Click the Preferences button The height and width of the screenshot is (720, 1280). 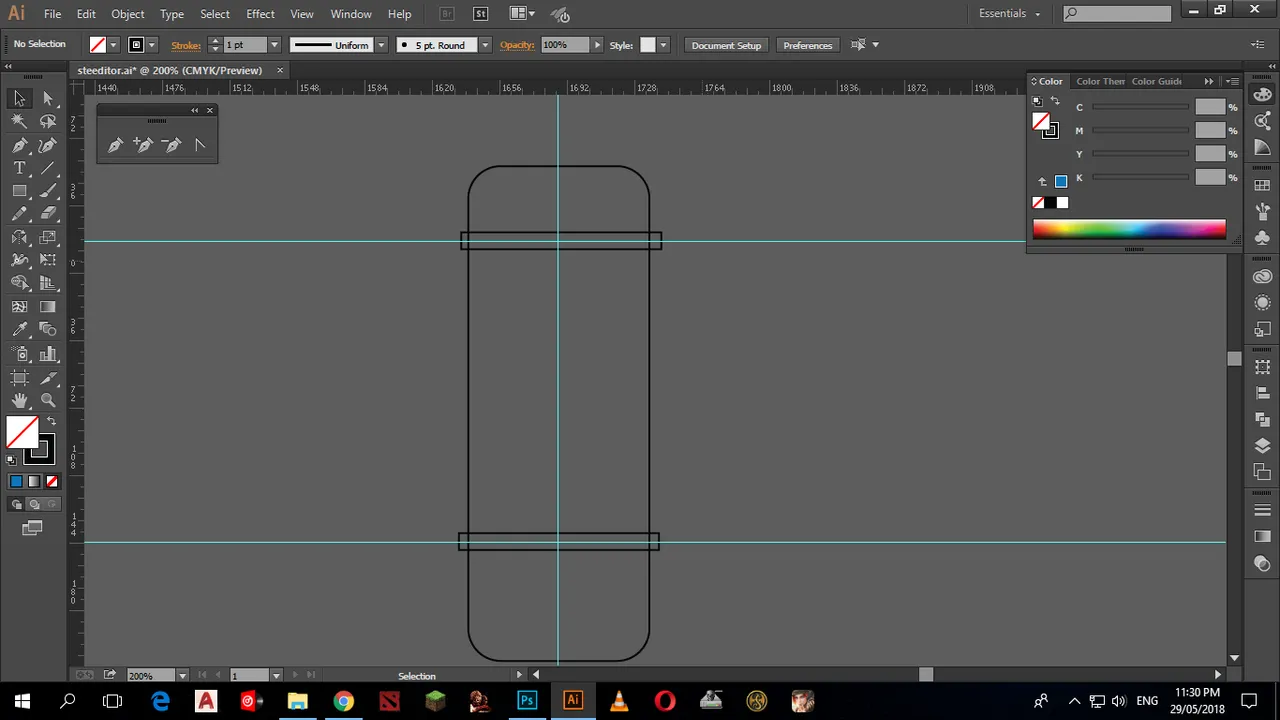pyautogui.click(x=807, y=45)
